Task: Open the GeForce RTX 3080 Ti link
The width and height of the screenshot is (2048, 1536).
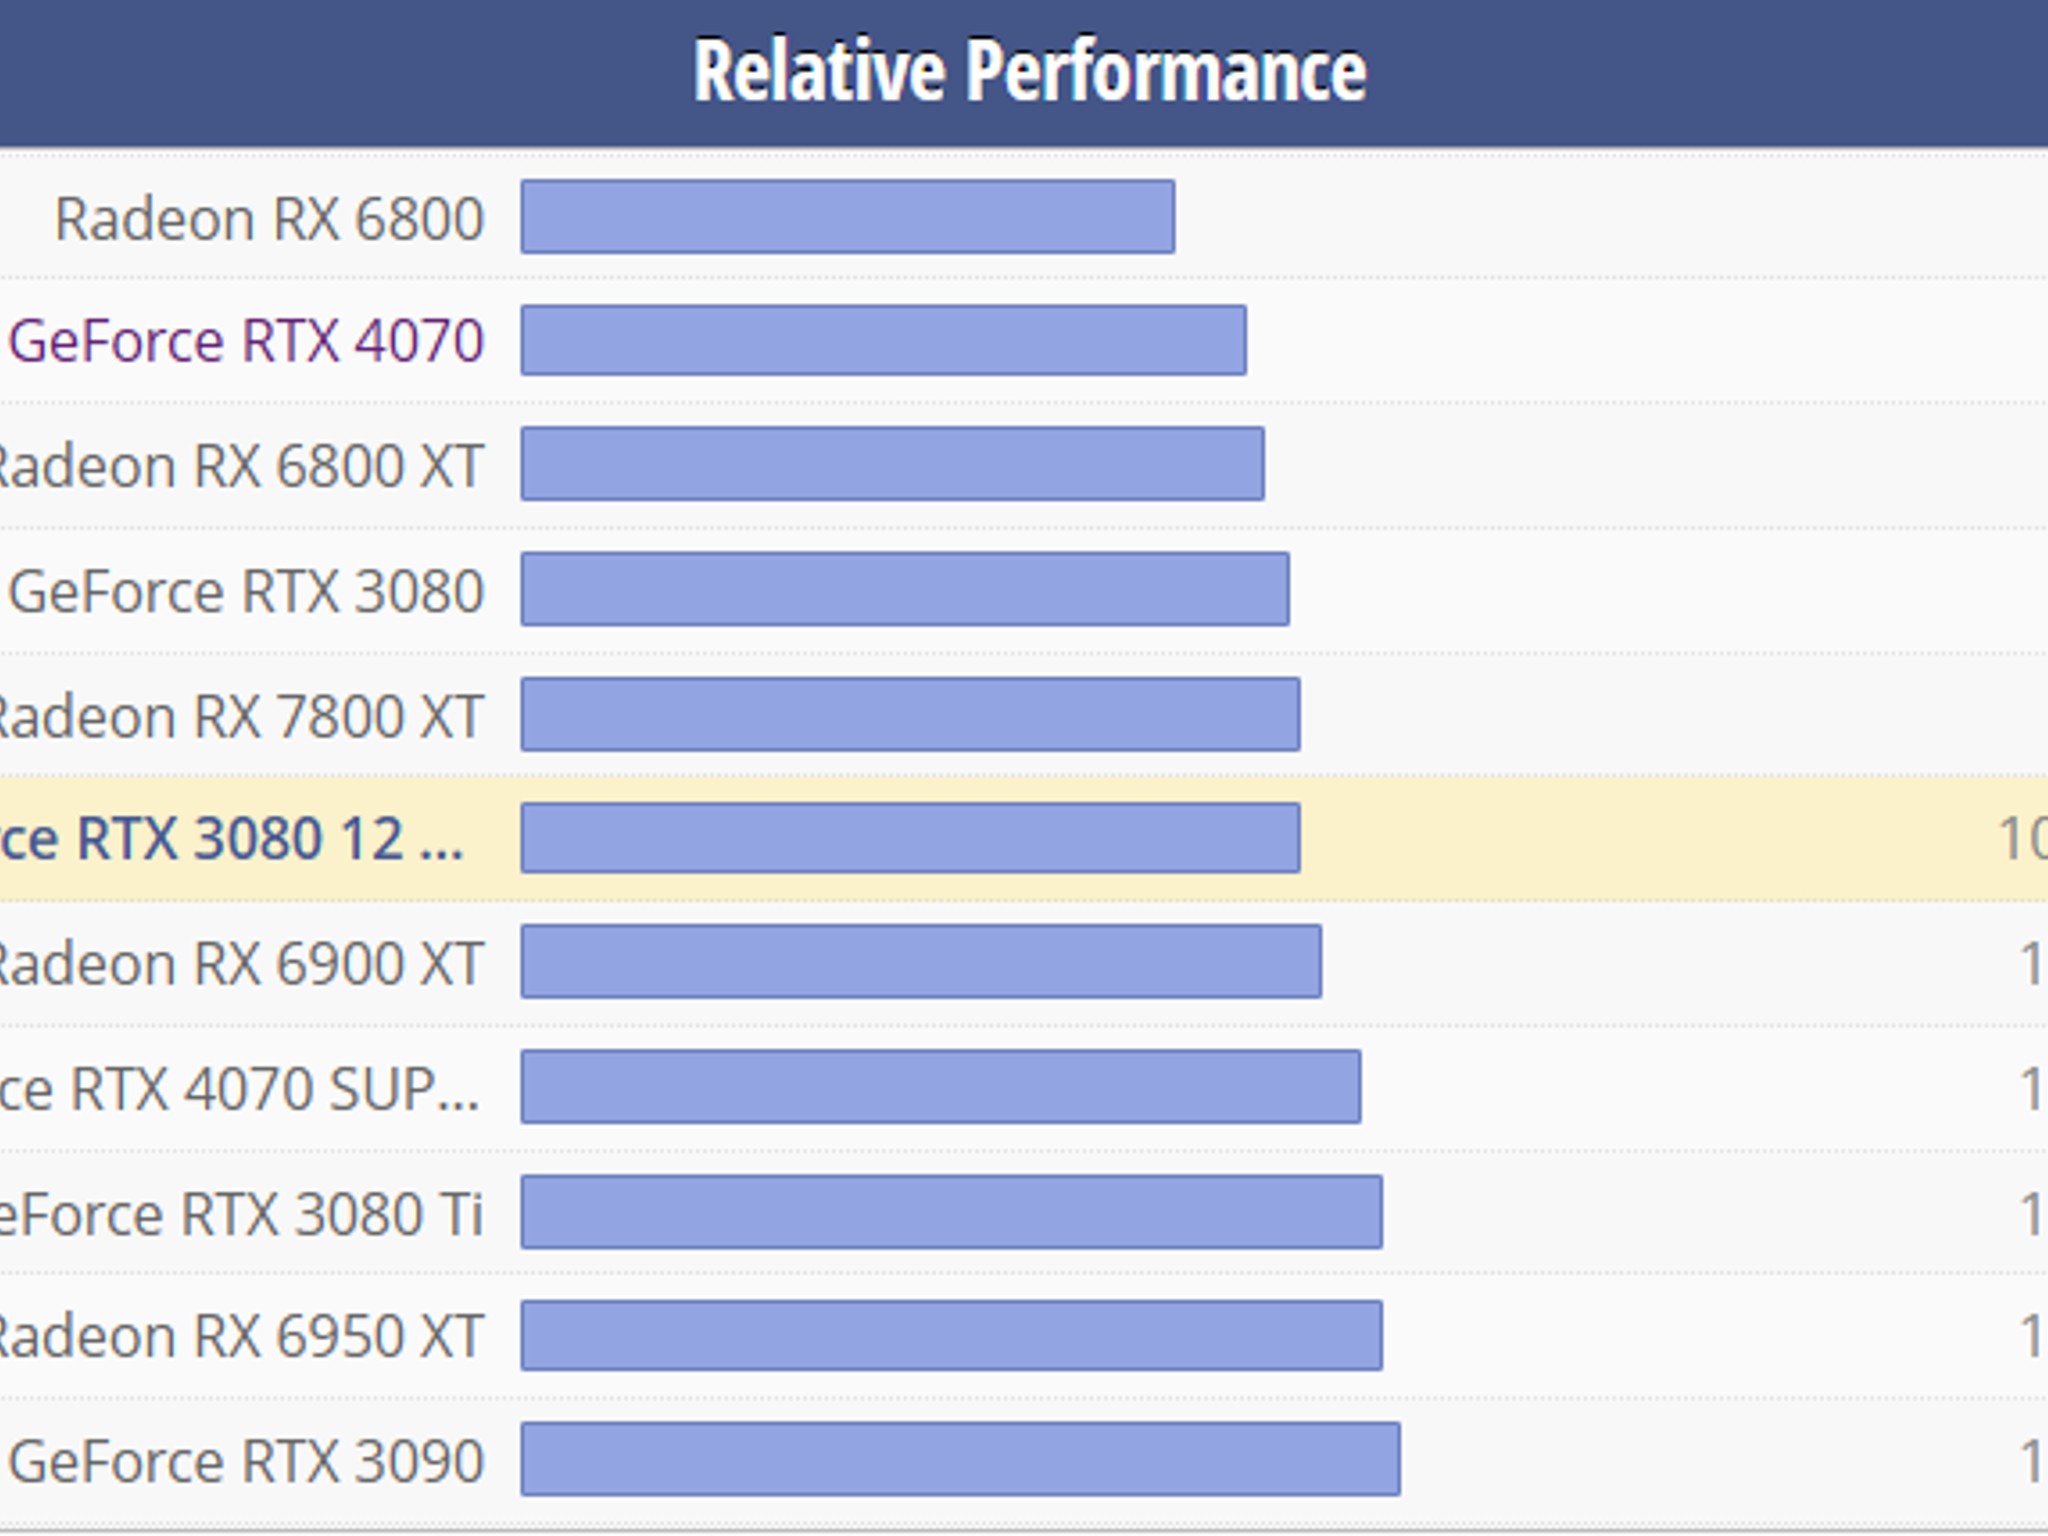Action: tap(242, 1213)
